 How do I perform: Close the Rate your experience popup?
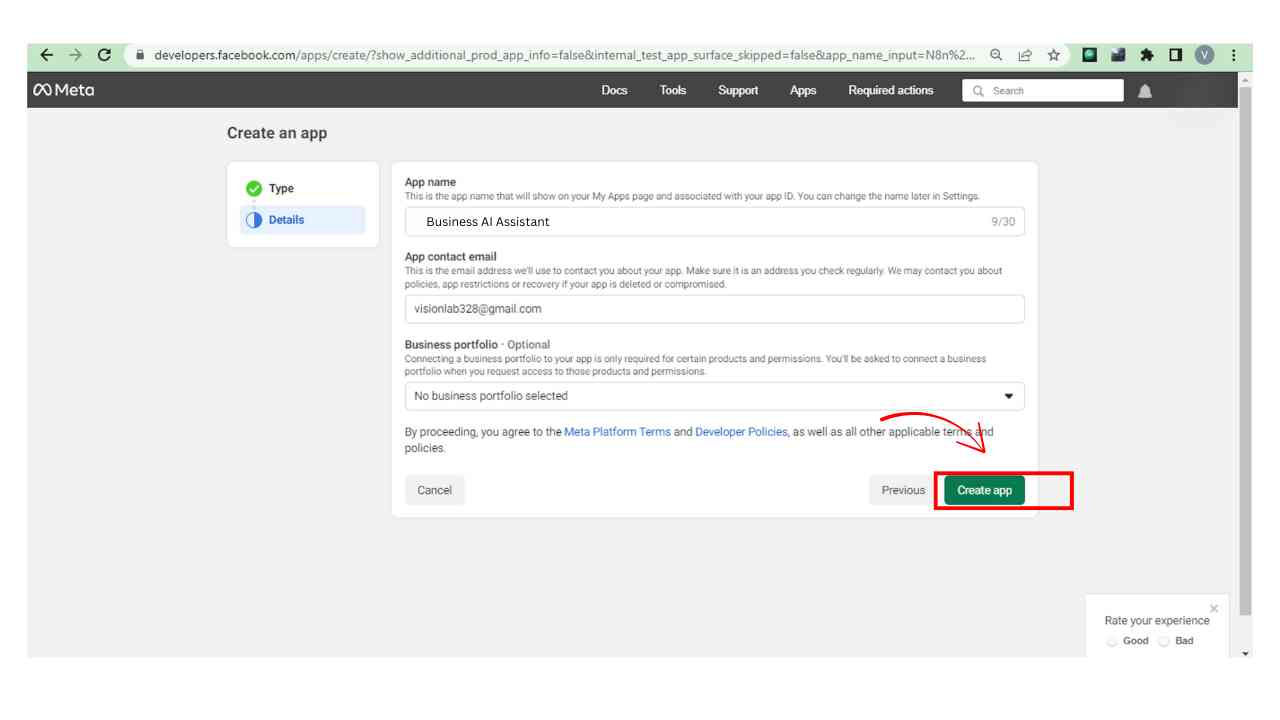(1214, 608)
